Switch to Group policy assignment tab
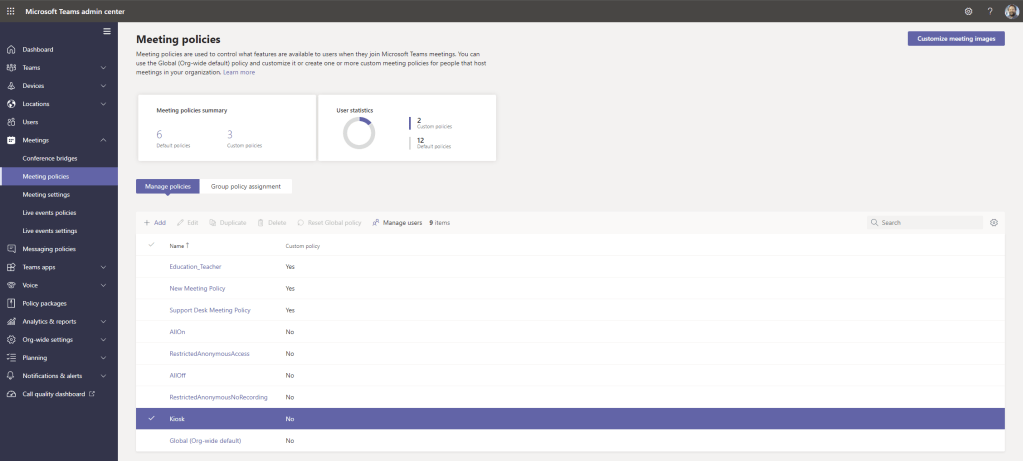 click(x=245, y=186)
